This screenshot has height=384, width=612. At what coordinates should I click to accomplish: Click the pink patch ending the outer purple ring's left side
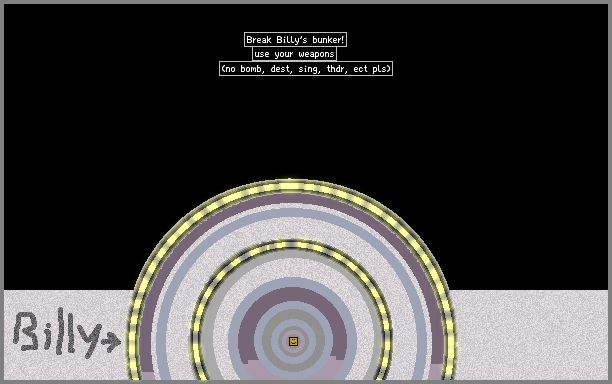pos(148,376)
